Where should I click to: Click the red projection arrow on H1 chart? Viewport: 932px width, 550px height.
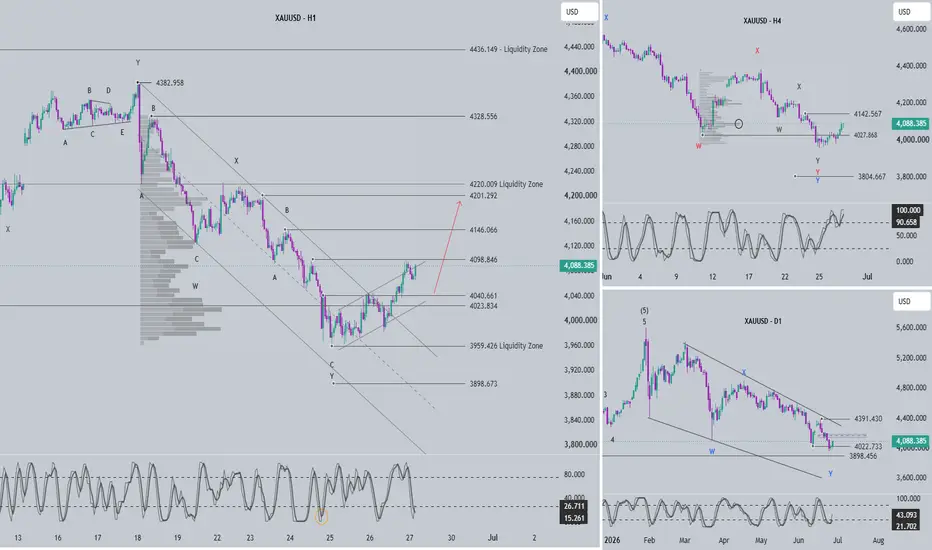tap(447, 247)
